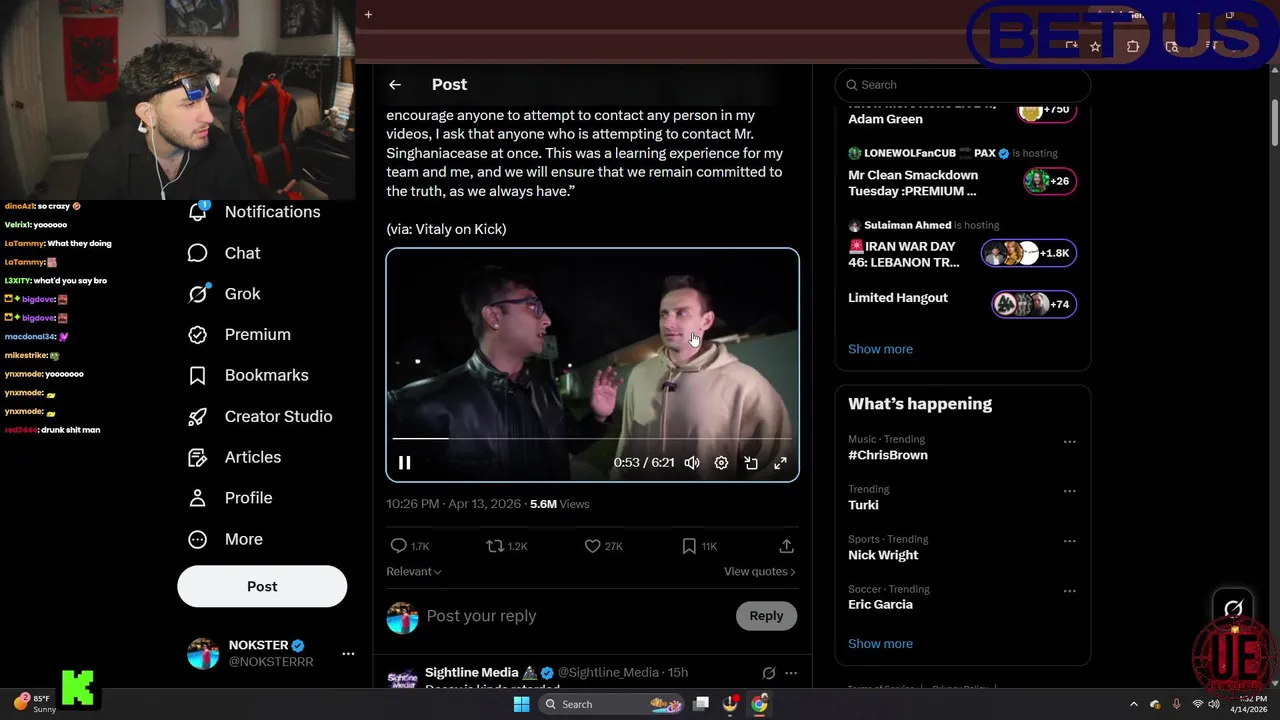
Task: Open Bookmarks from the sidebar
Action: tap(248, 375)
